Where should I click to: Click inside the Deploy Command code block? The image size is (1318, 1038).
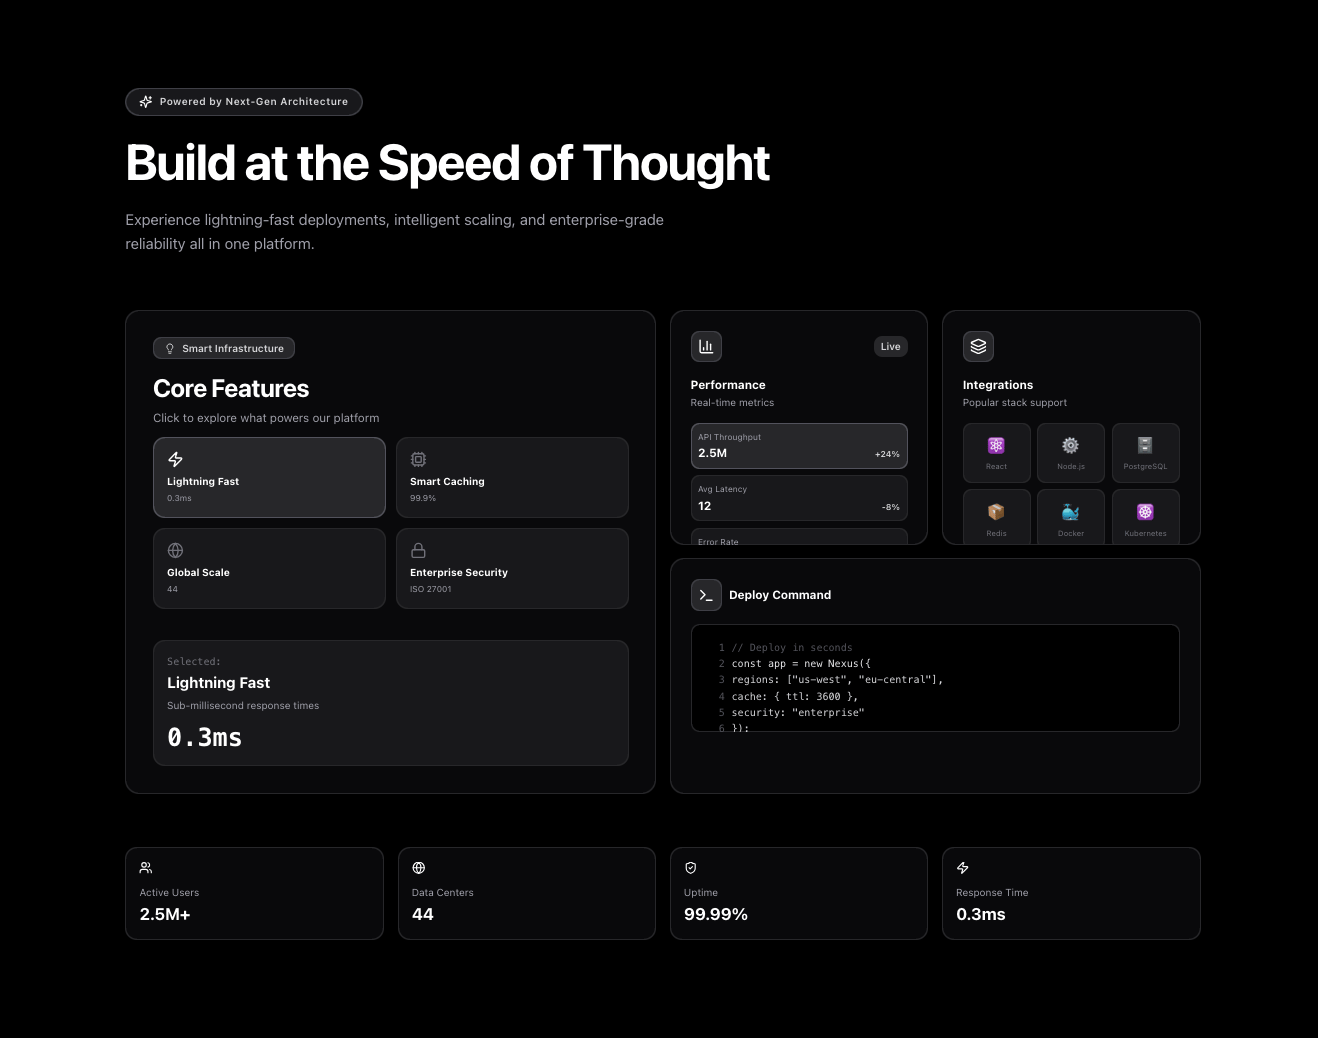click(935, 678)
